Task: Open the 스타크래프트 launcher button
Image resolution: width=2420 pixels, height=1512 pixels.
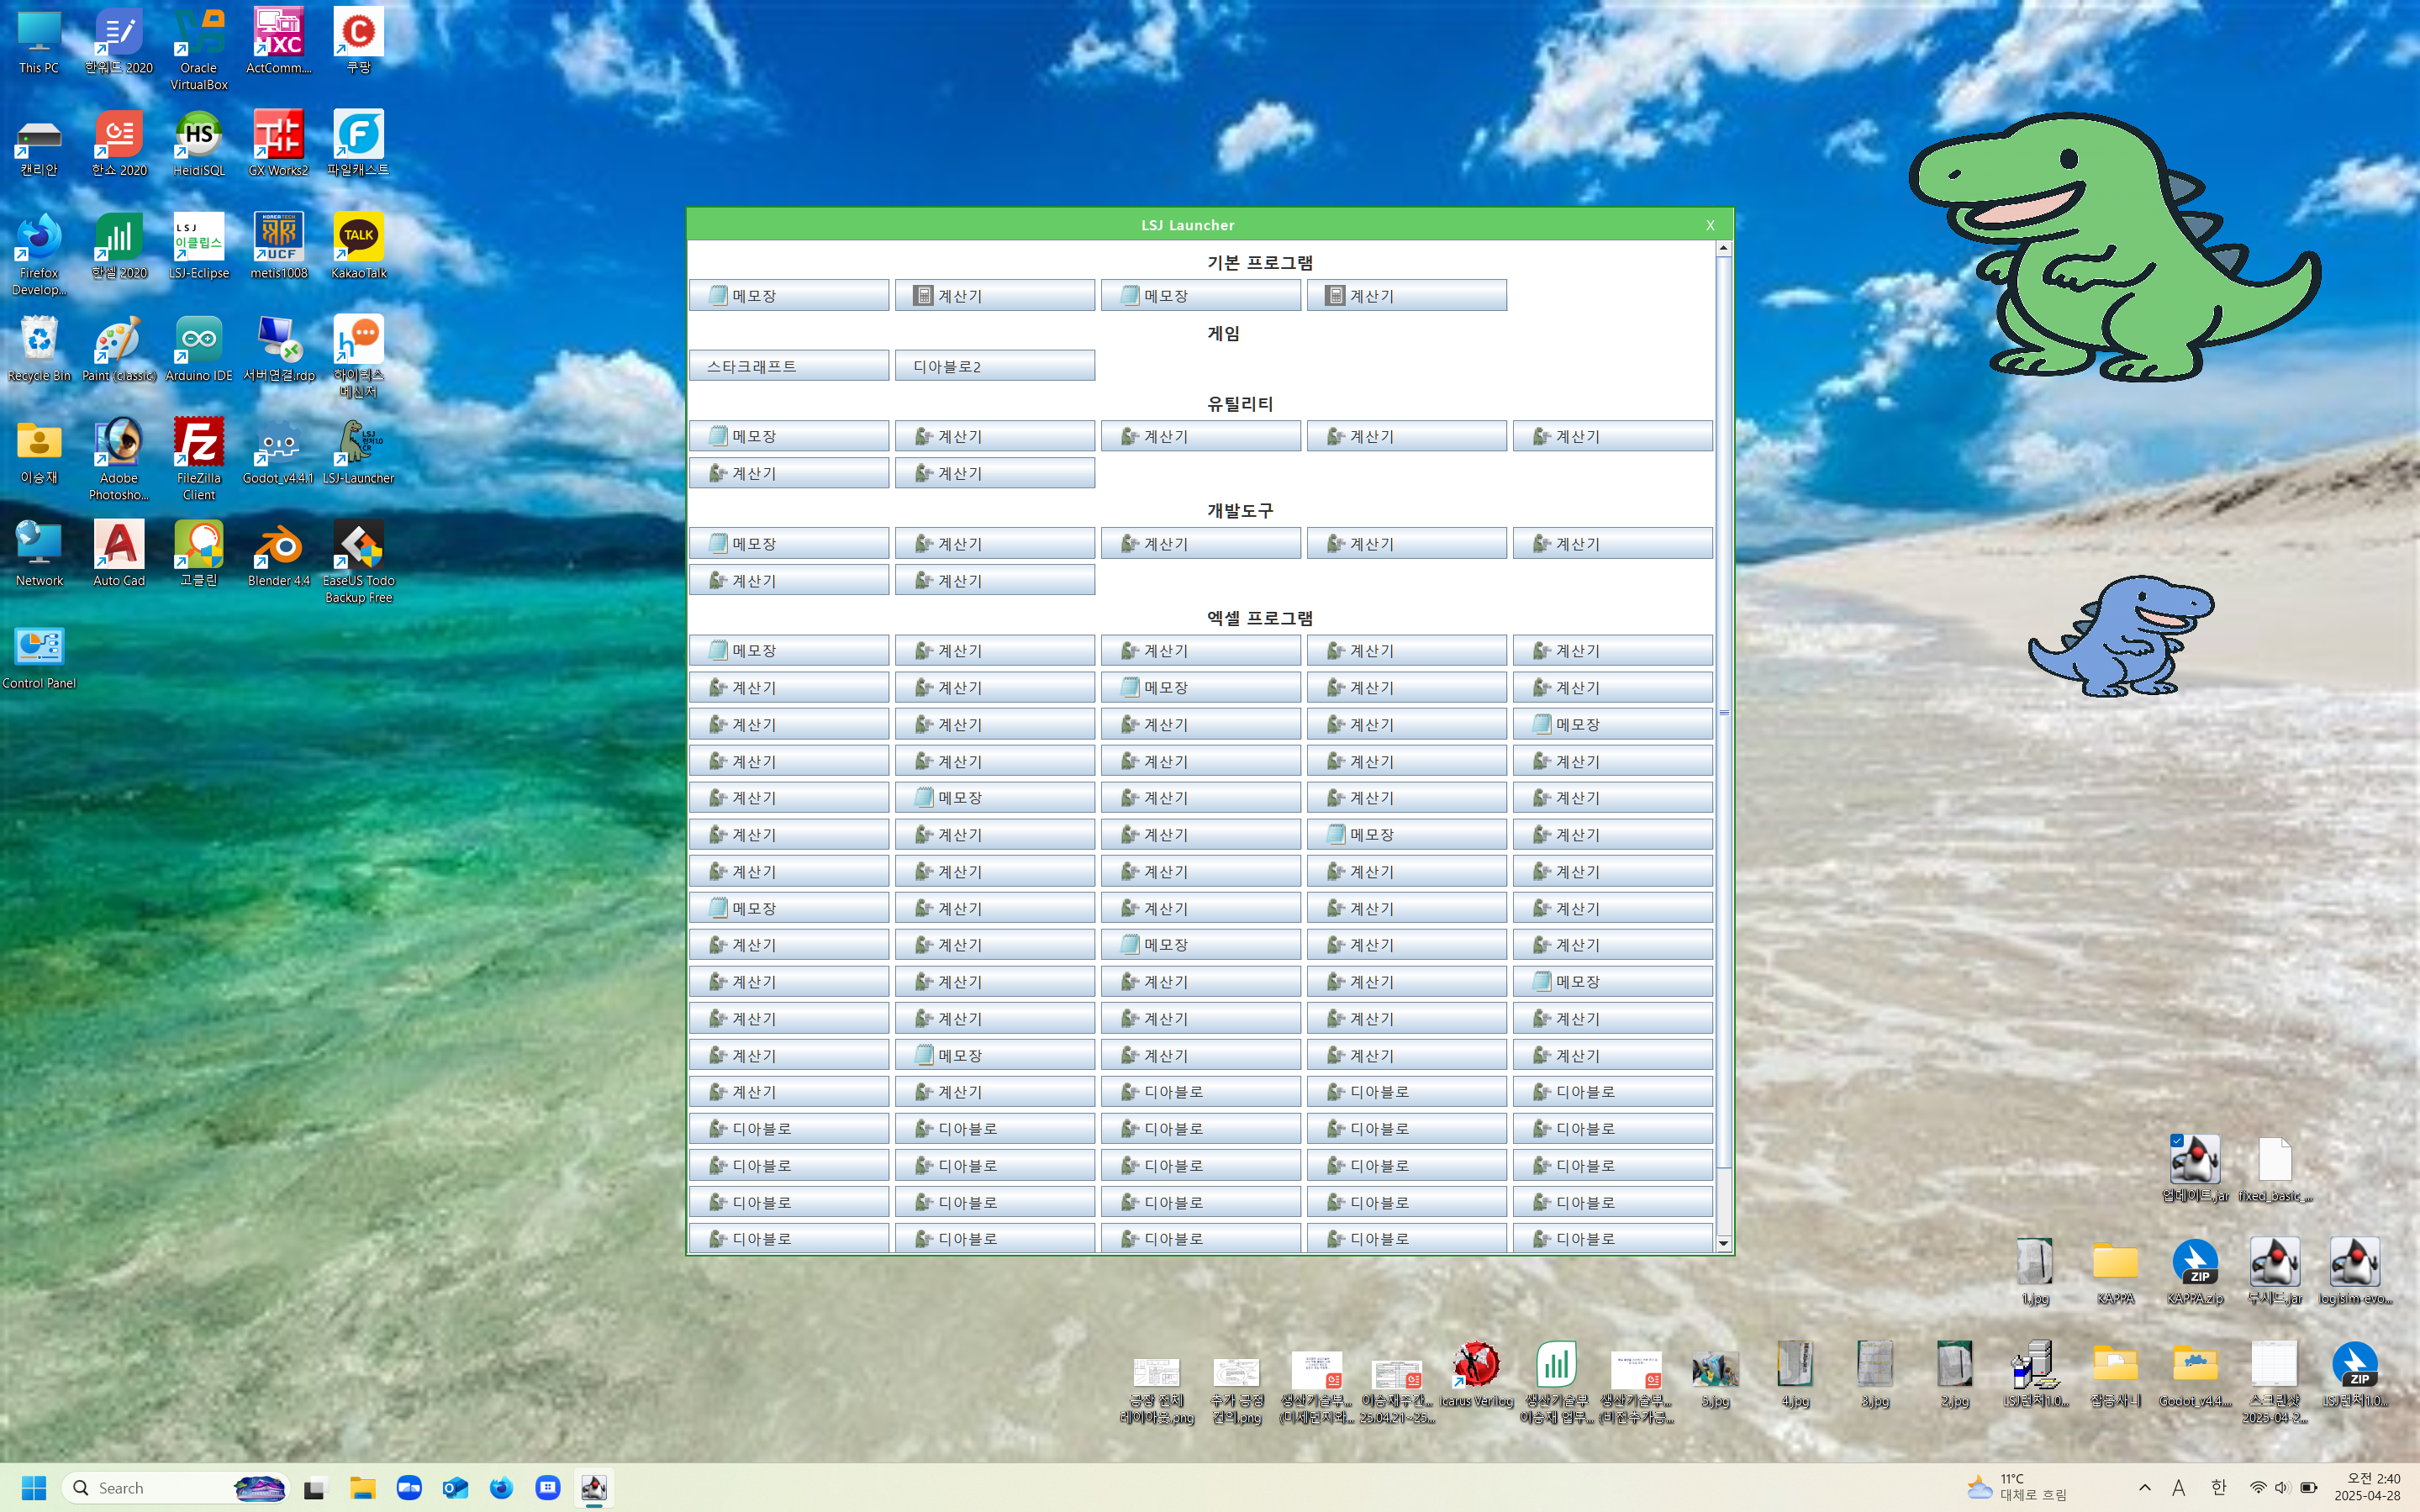Action: pyautogui.click(x=788, y=366)
